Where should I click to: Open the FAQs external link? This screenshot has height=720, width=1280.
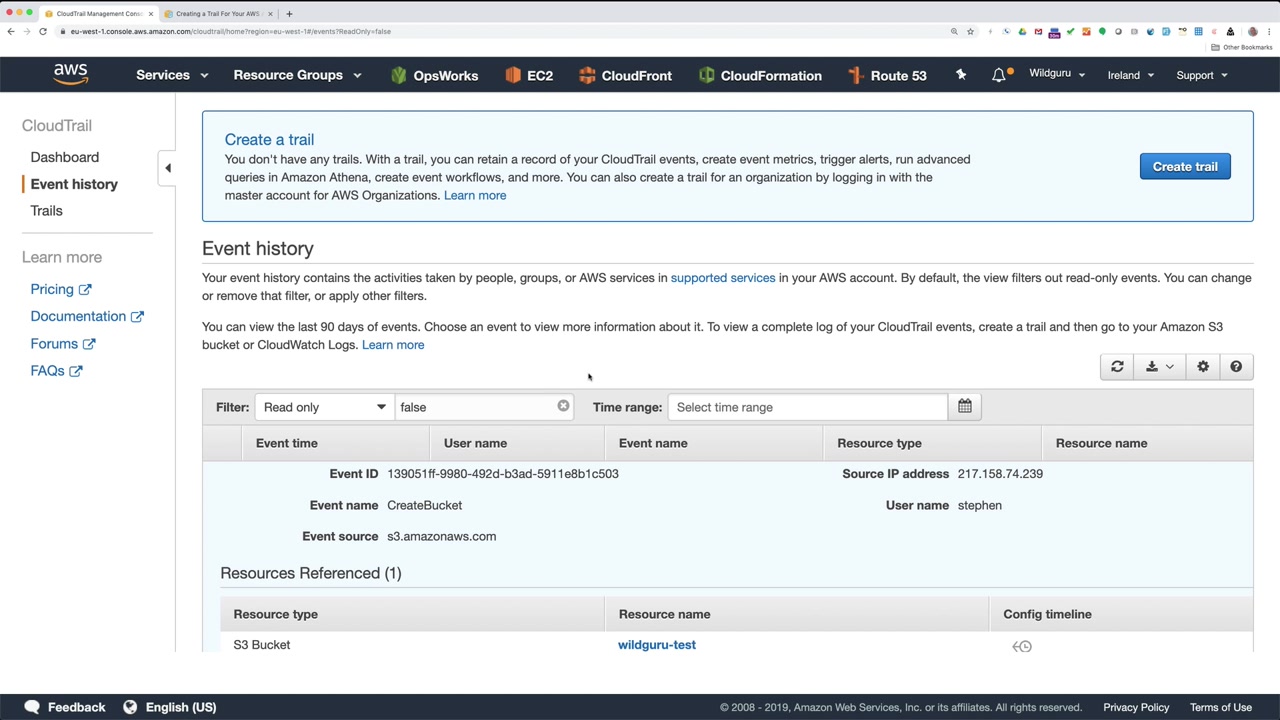[x=56, y=371]
